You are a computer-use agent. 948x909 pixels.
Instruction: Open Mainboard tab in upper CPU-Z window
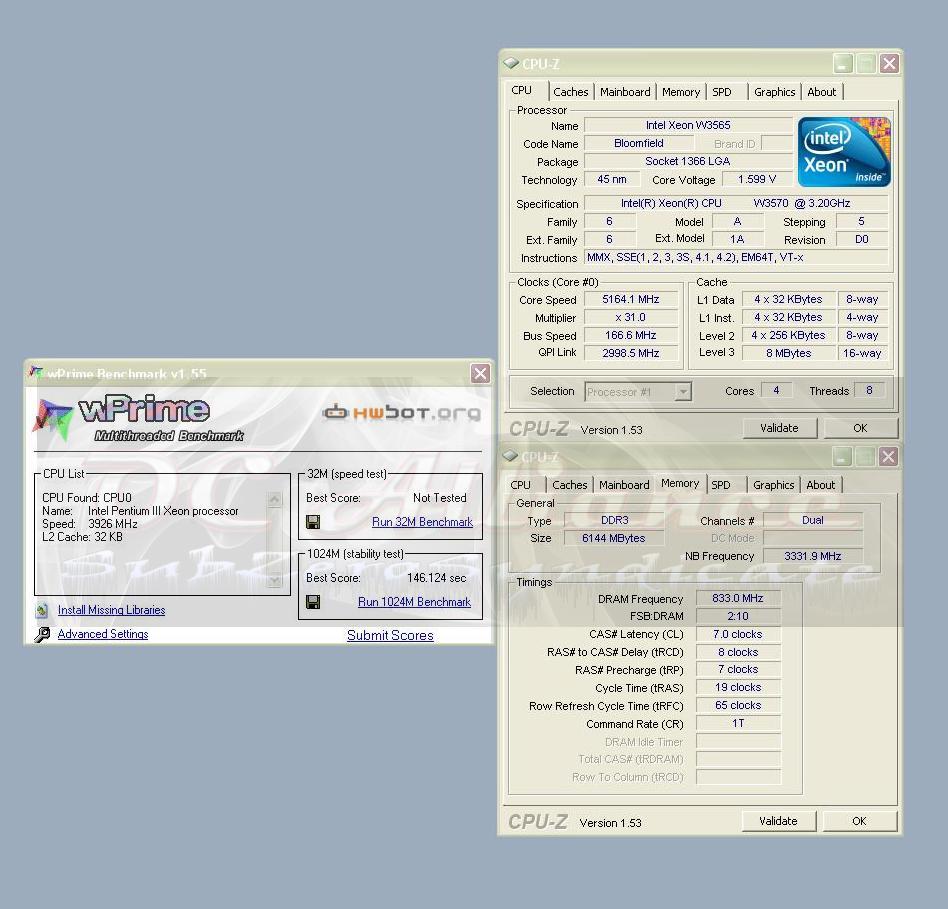coord(625,92)
